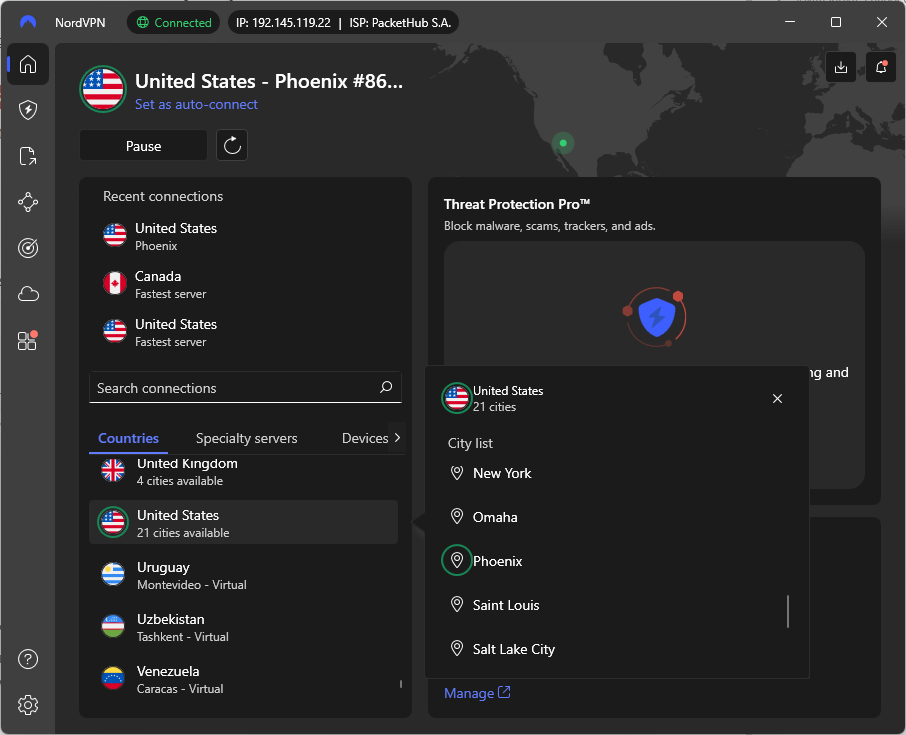The image size is (906, 735).
Task: Click the United Kingdom flag icon
Action: tap(113, 470)
